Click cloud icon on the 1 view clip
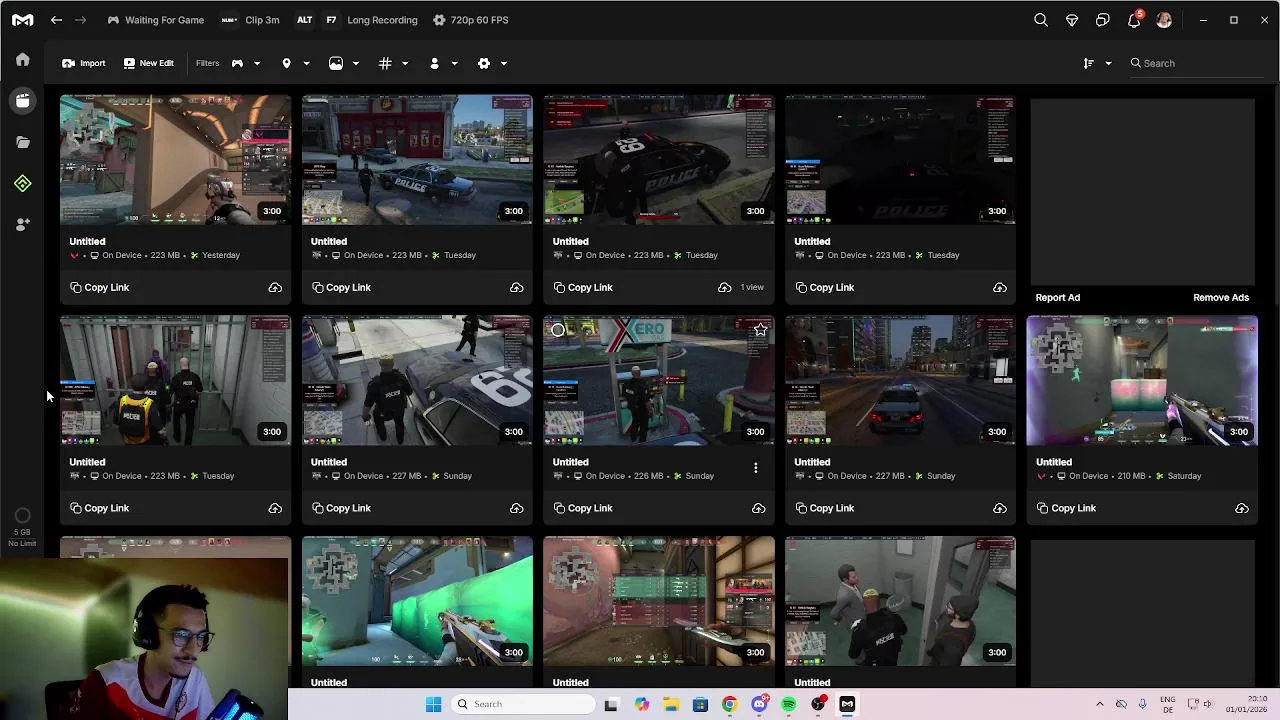This screenshot has width=1280, height=720. [x=724, y=288]
